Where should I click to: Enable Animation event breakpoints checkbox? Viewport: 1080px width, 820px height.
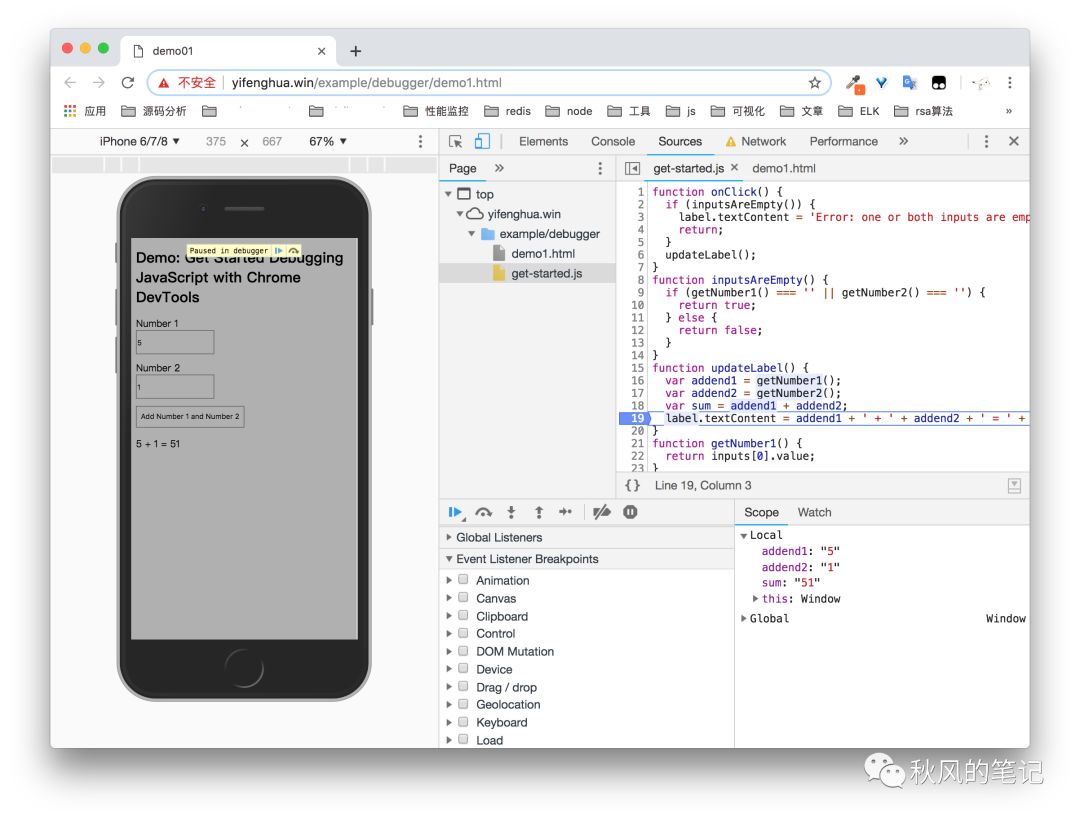tap(464, 580)
